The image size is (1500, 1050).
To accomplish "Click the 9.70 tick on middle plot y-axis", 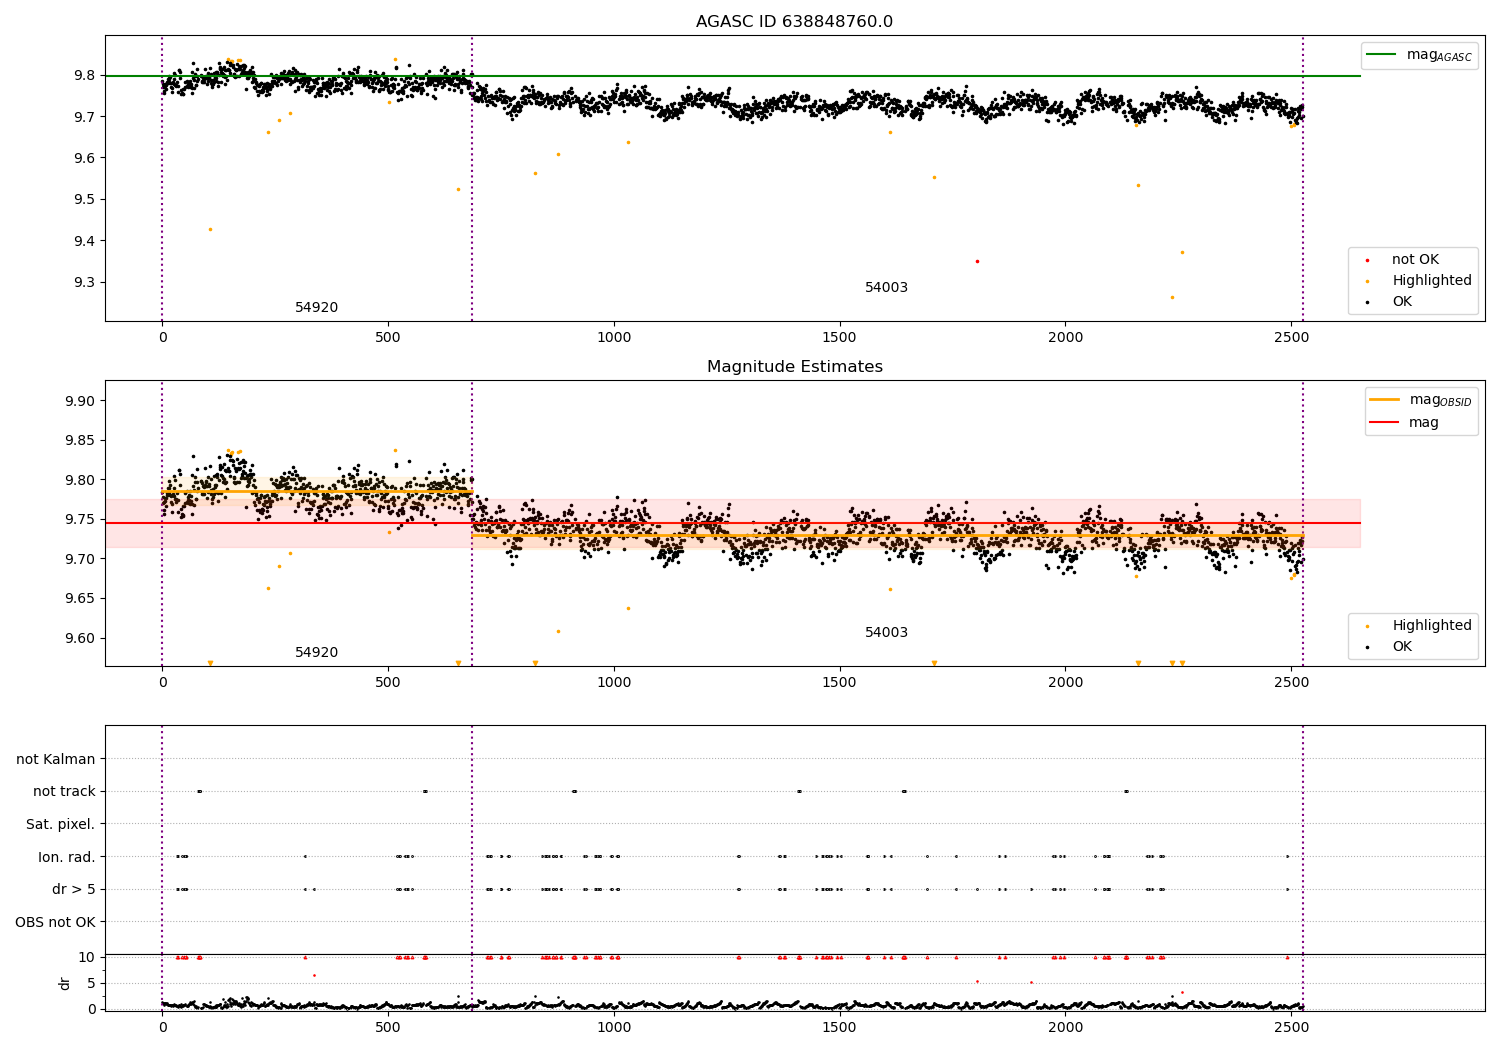I will pyautogui.click(x=80, y=559).
